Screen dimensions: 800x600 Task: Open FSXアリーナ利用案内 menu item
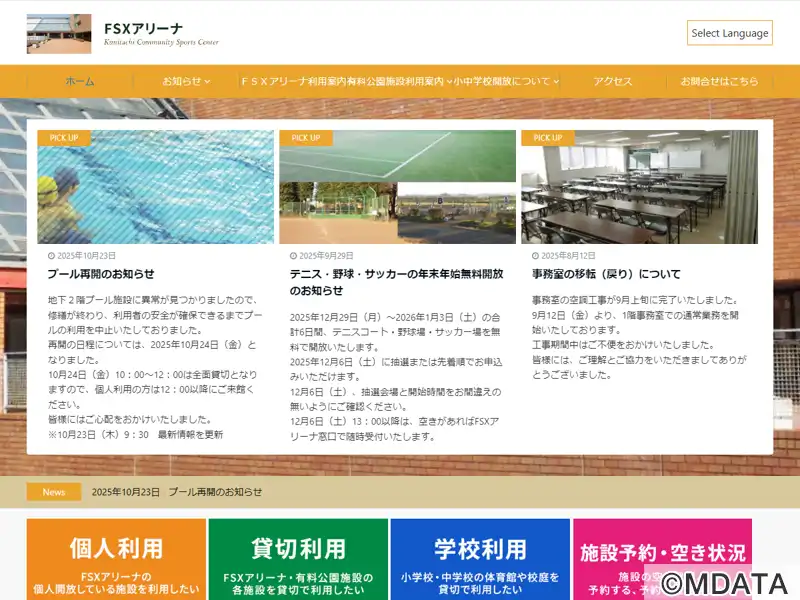[x=294, y=81]
